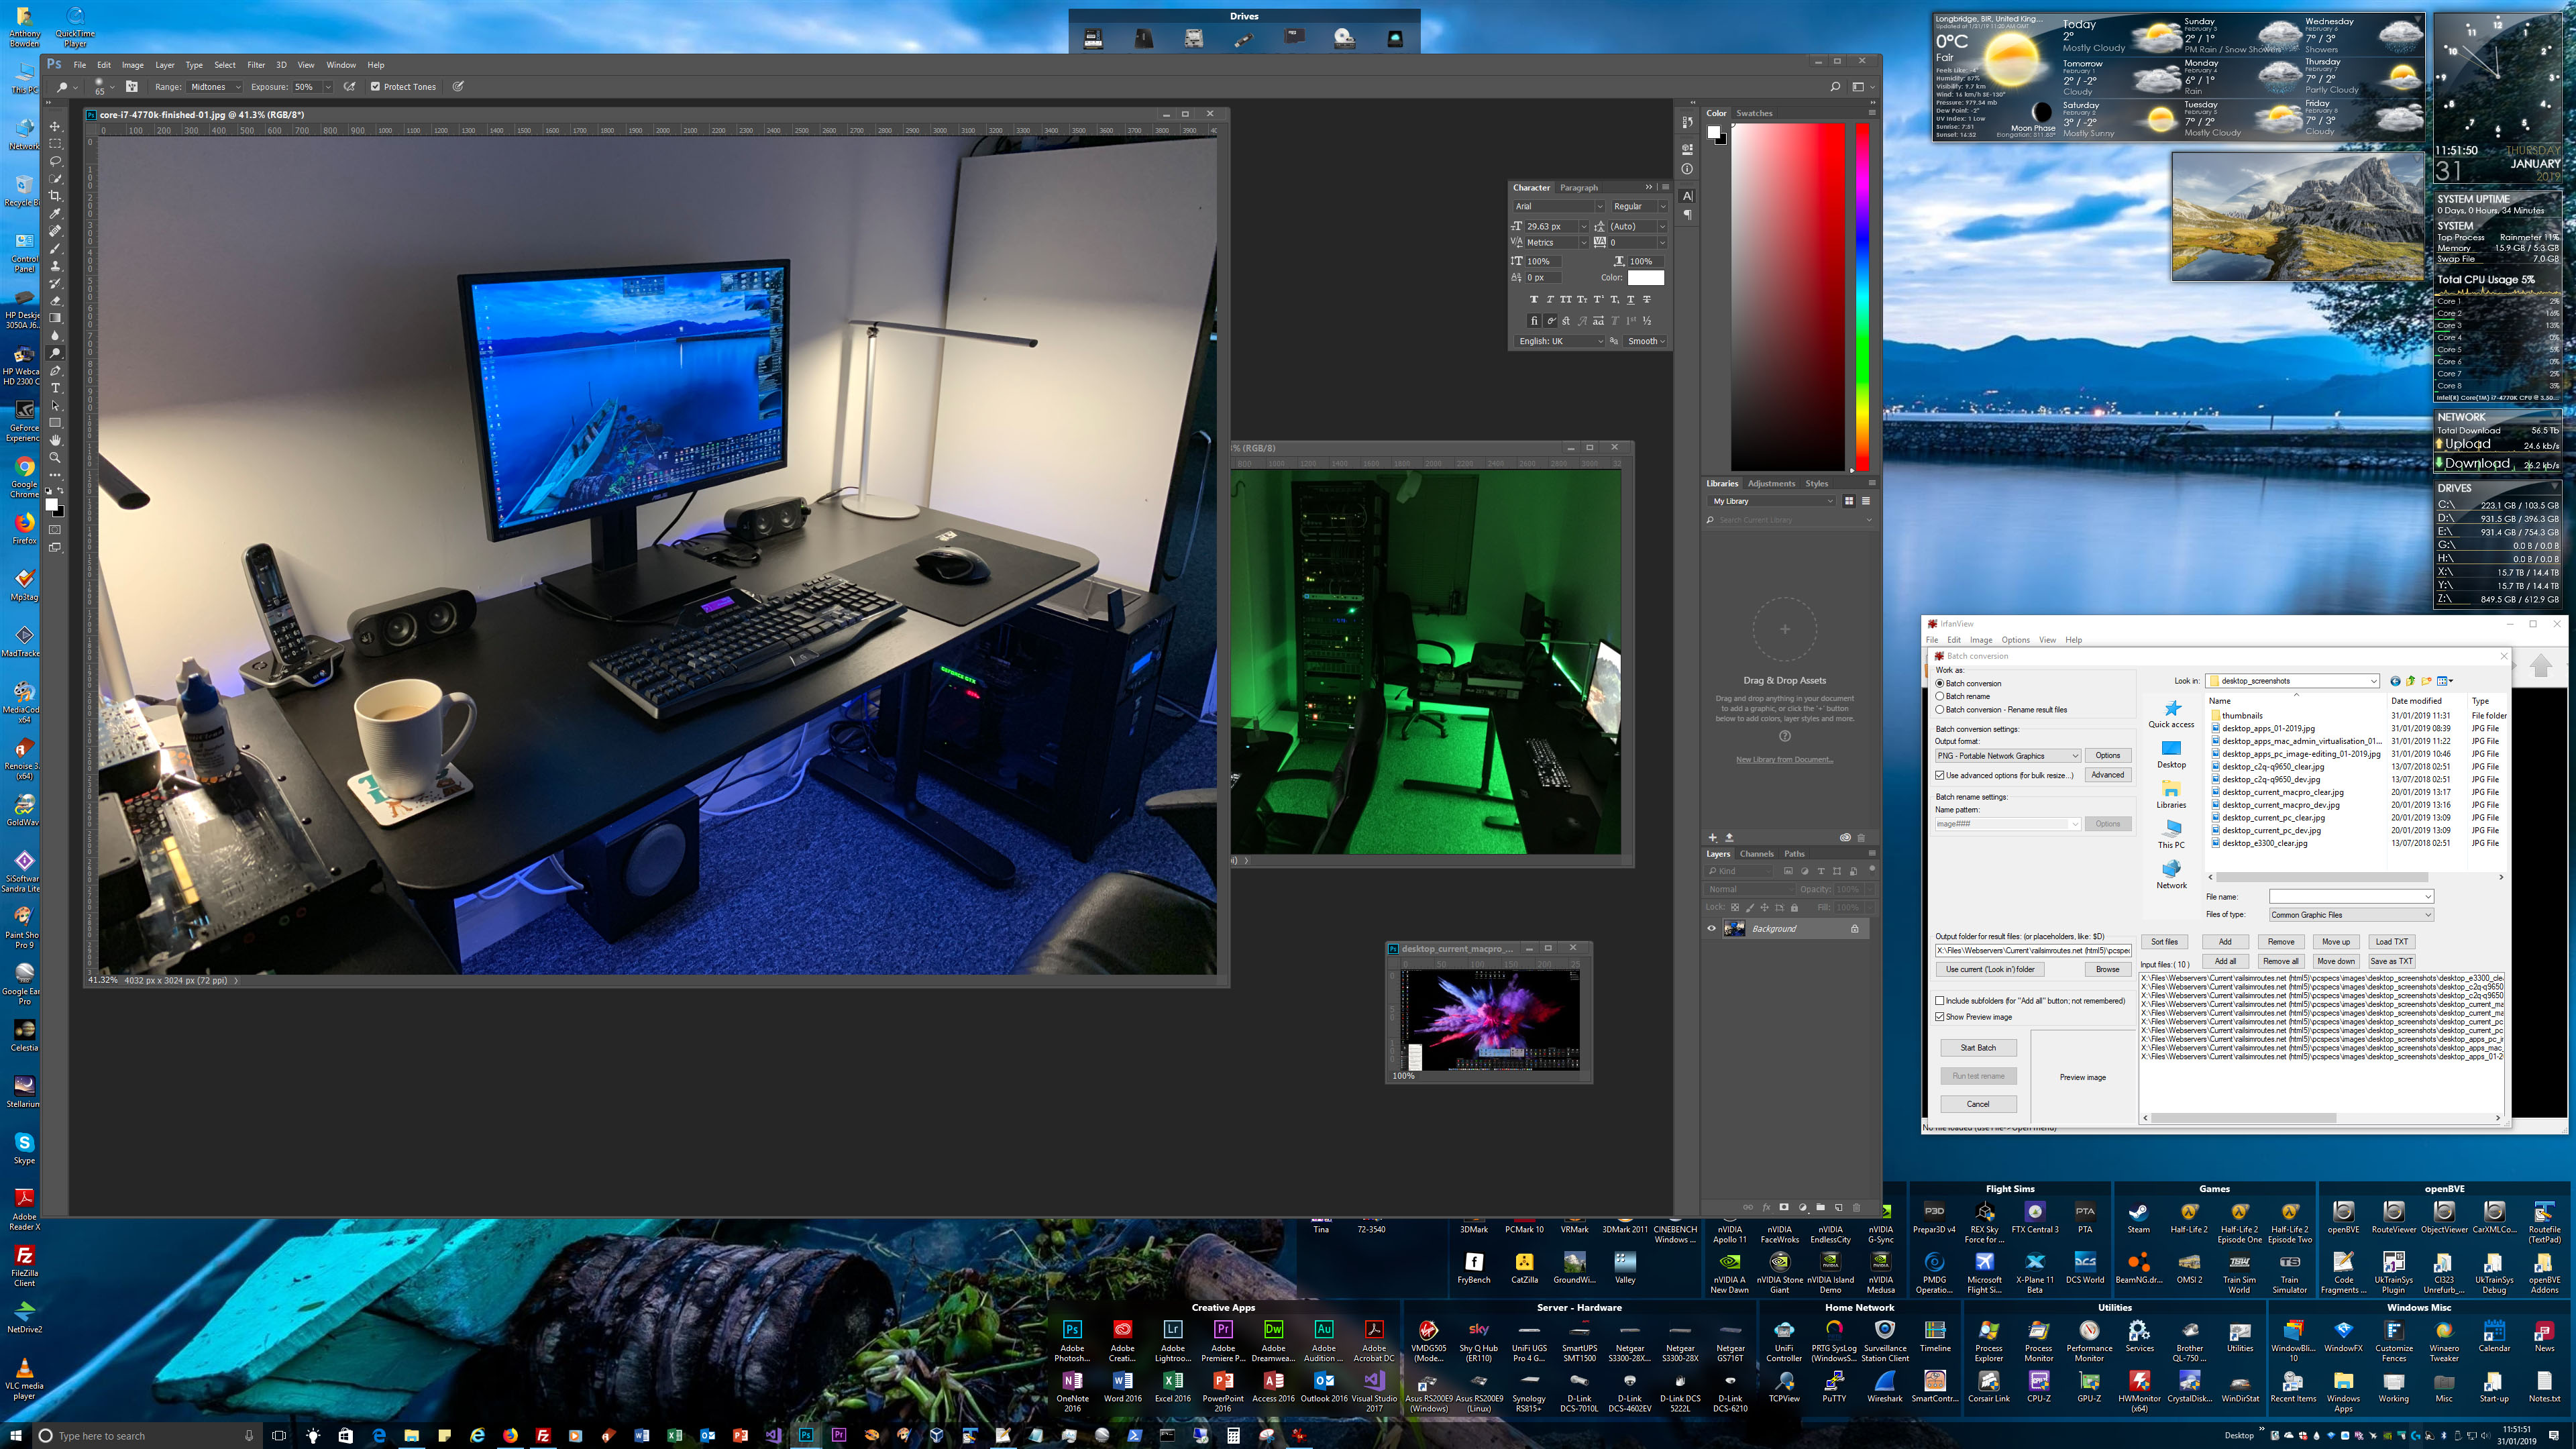The width and height of the screenshot is (2576, 1449).
Task: Select the Batch rename radio button
Action: 1940,696
